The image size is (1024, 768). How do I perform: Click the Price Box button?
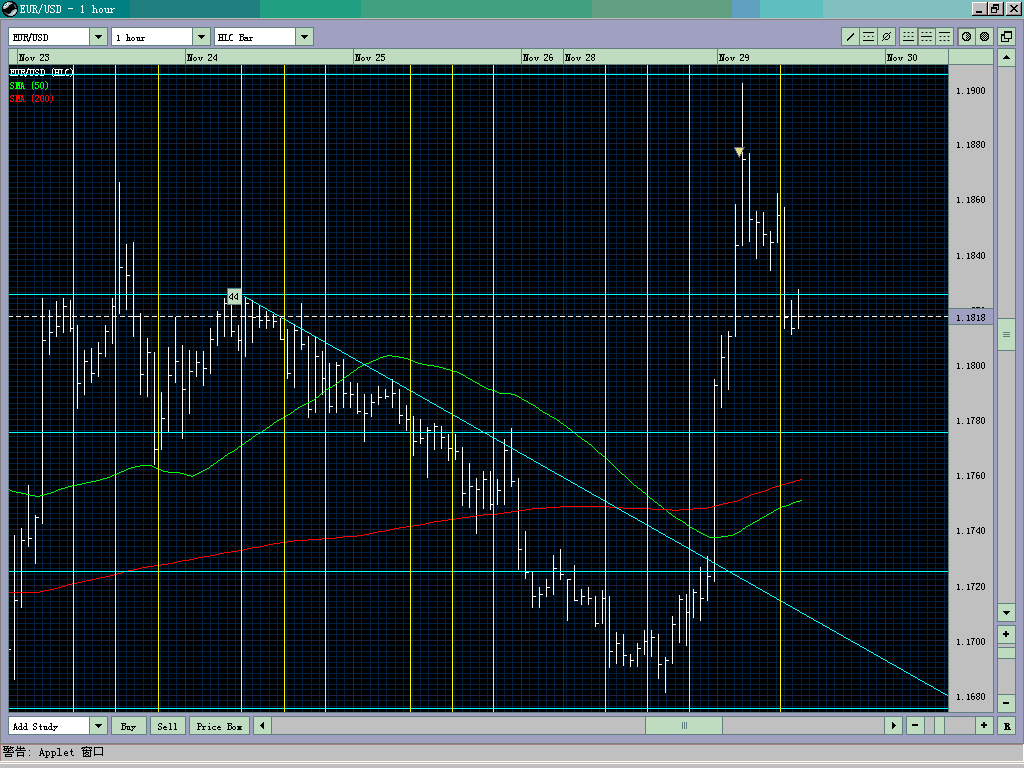(218, 726)
